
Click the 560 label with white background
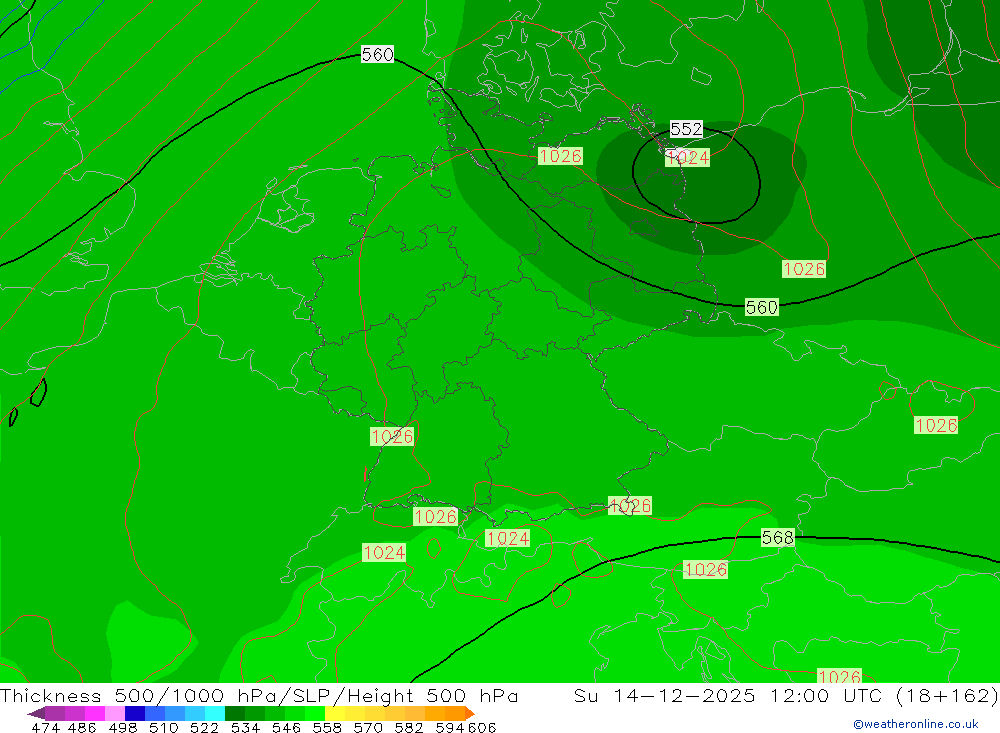[x=378, y=55]
